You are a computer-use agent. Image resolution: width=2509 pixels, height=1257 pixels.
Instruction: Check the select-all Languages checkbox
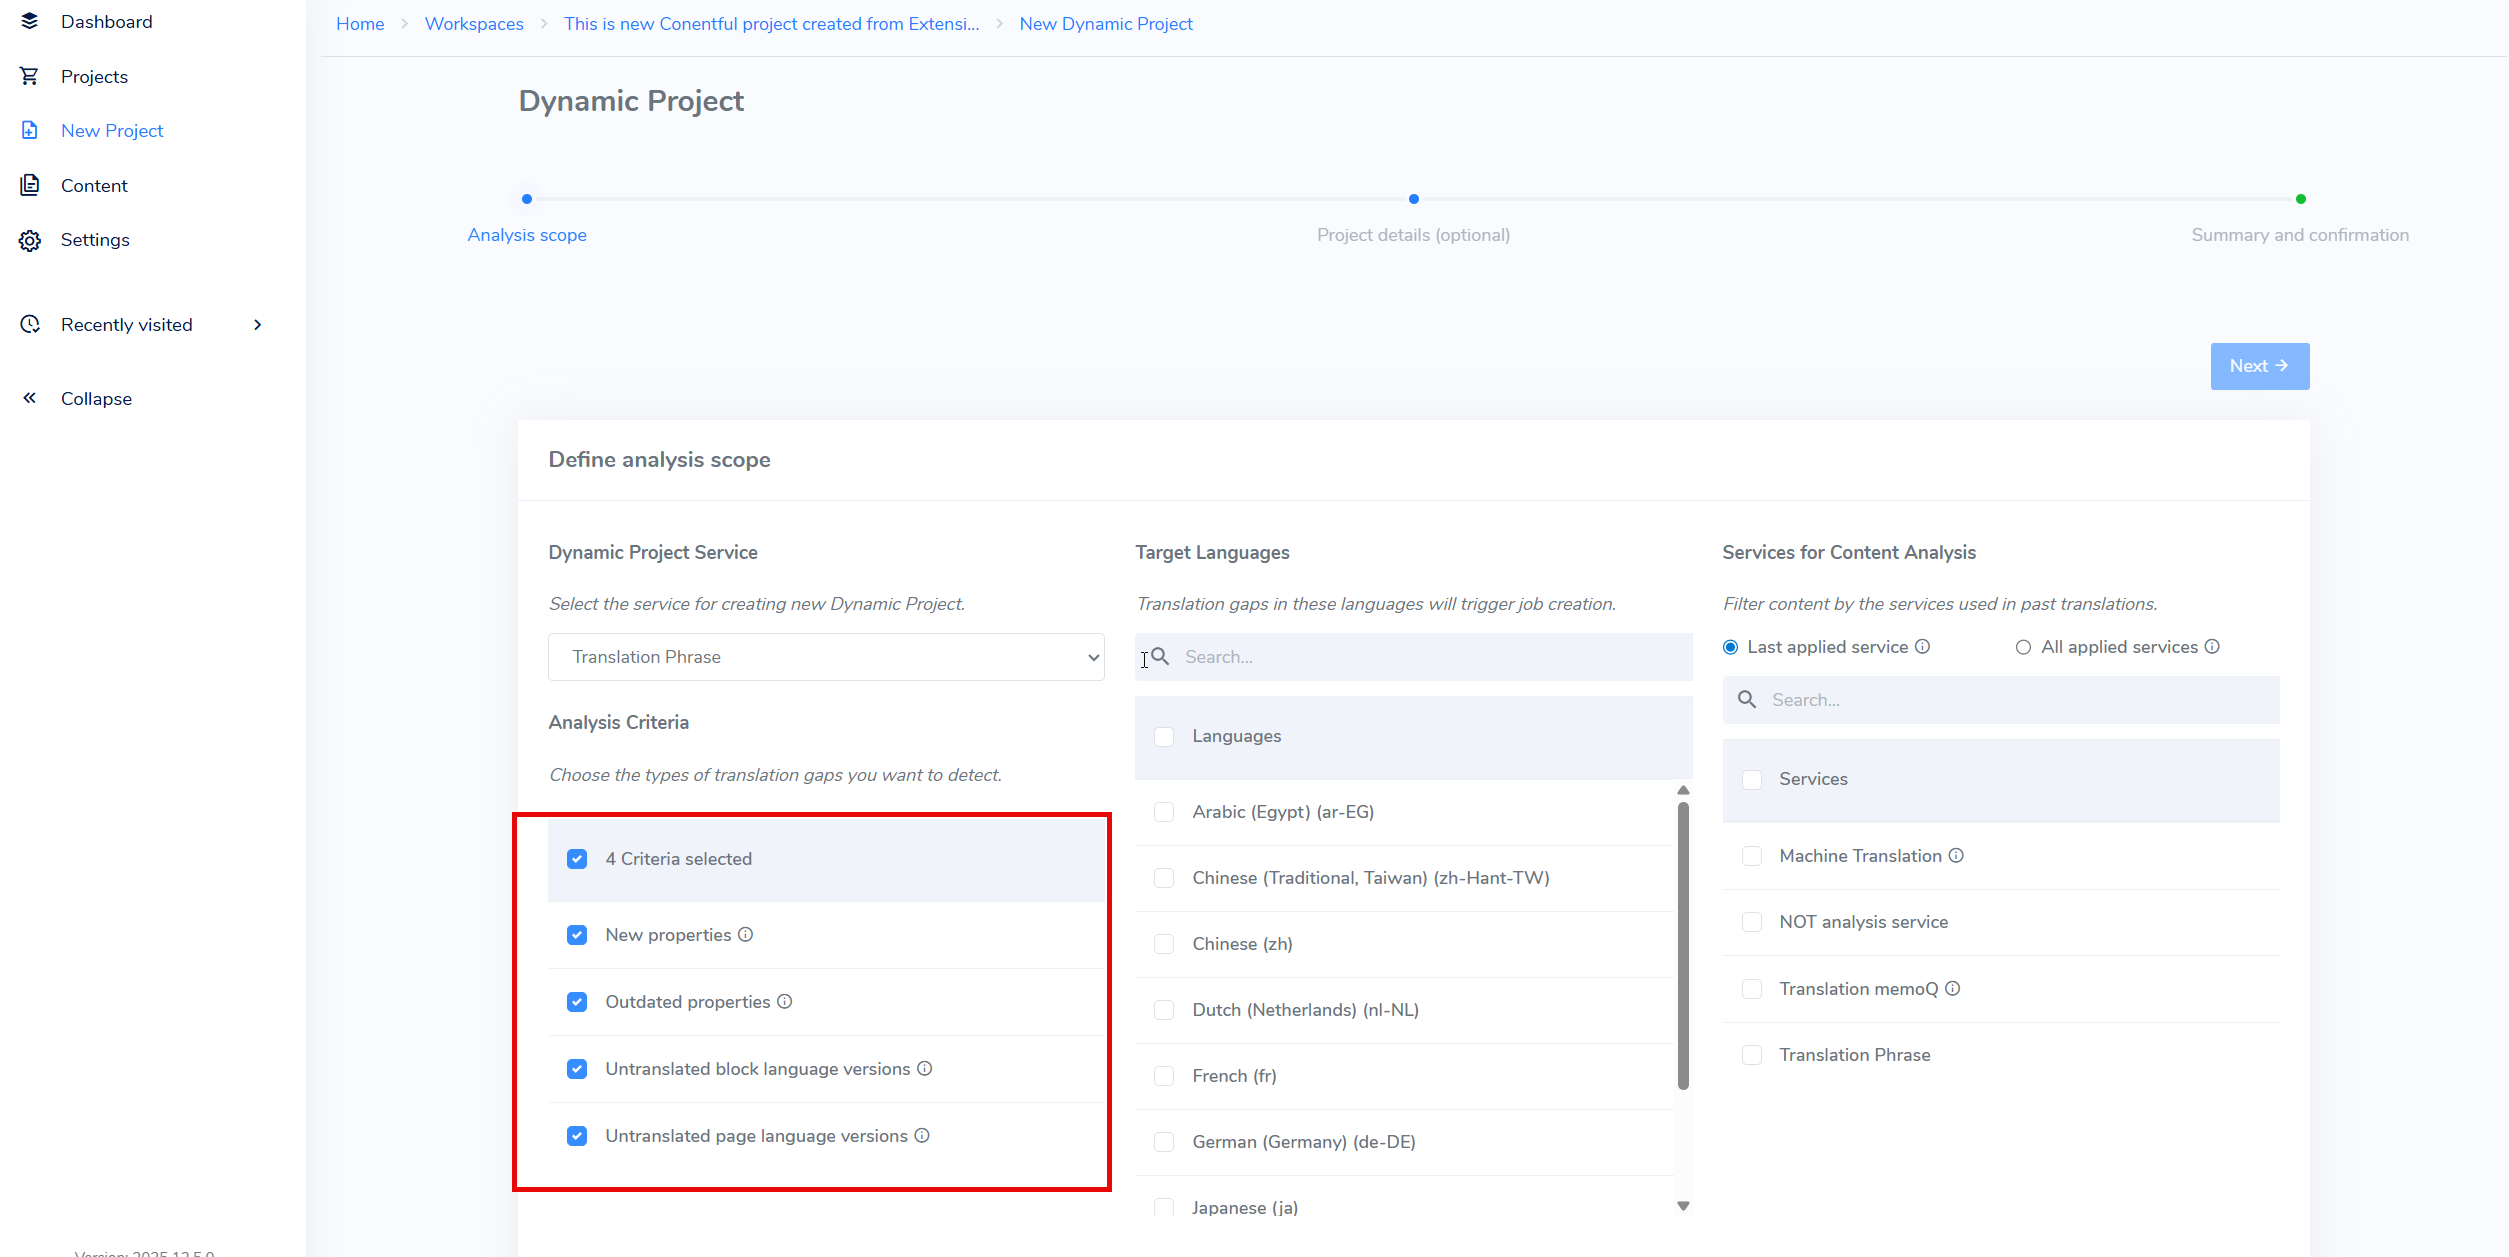pos(1164,736)
